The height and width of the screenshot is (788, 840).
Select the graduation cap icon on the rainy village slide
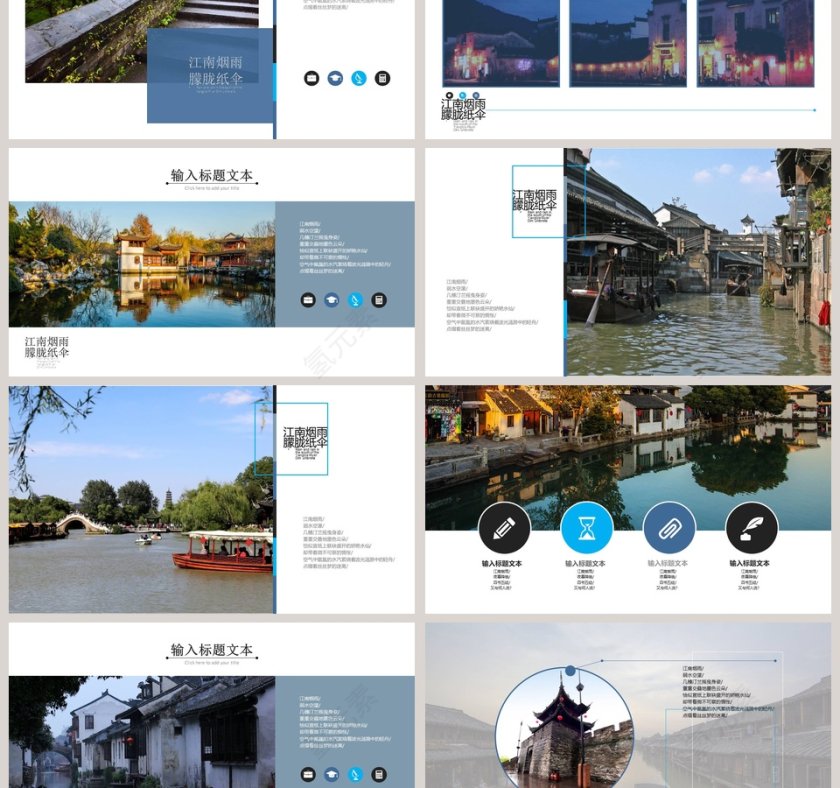pos(330,772)
